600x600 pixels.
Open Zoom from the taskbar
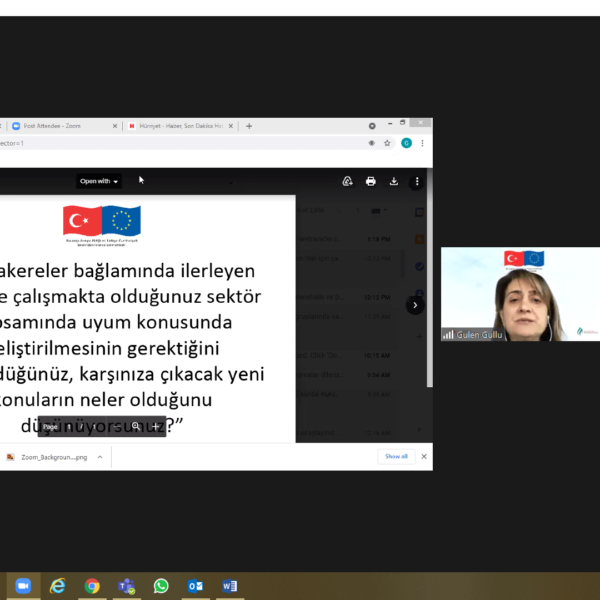tap(23, 586)
